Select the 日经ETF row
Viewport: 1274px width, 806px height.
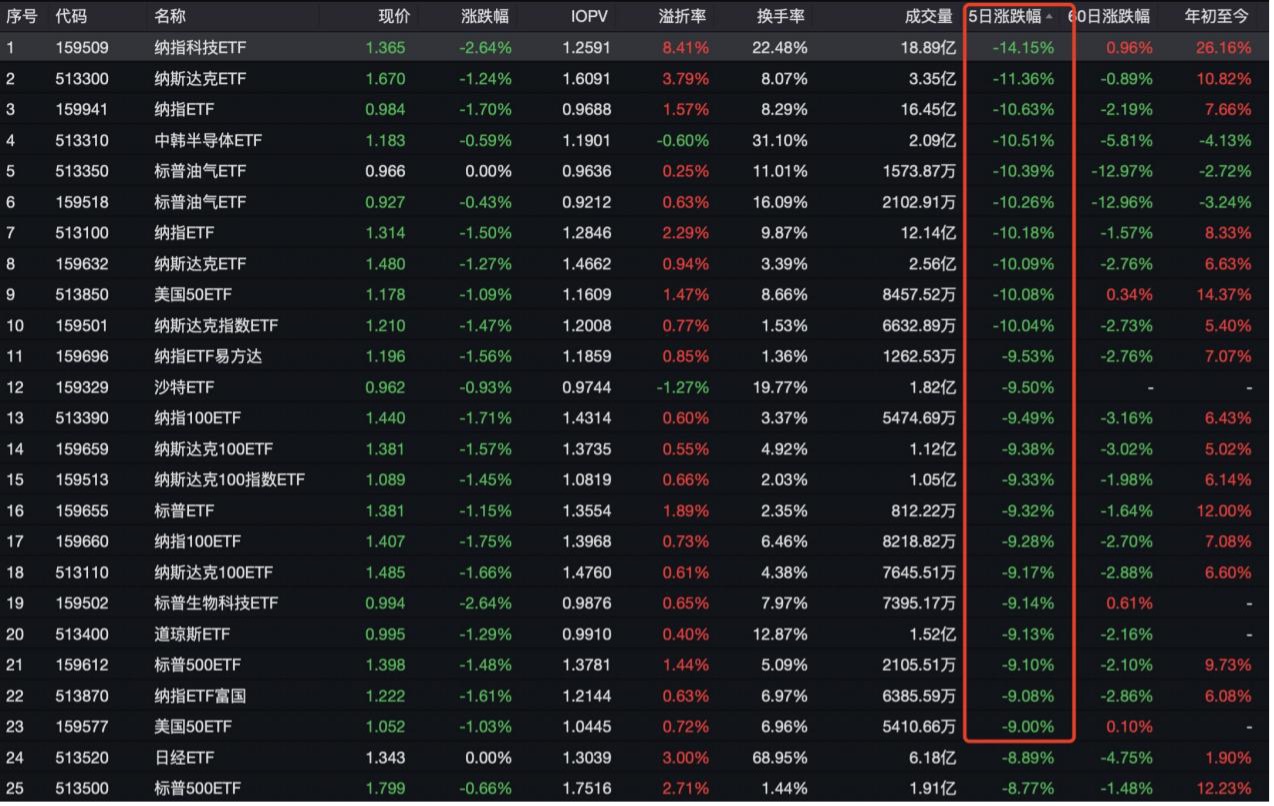coord(184,758)
